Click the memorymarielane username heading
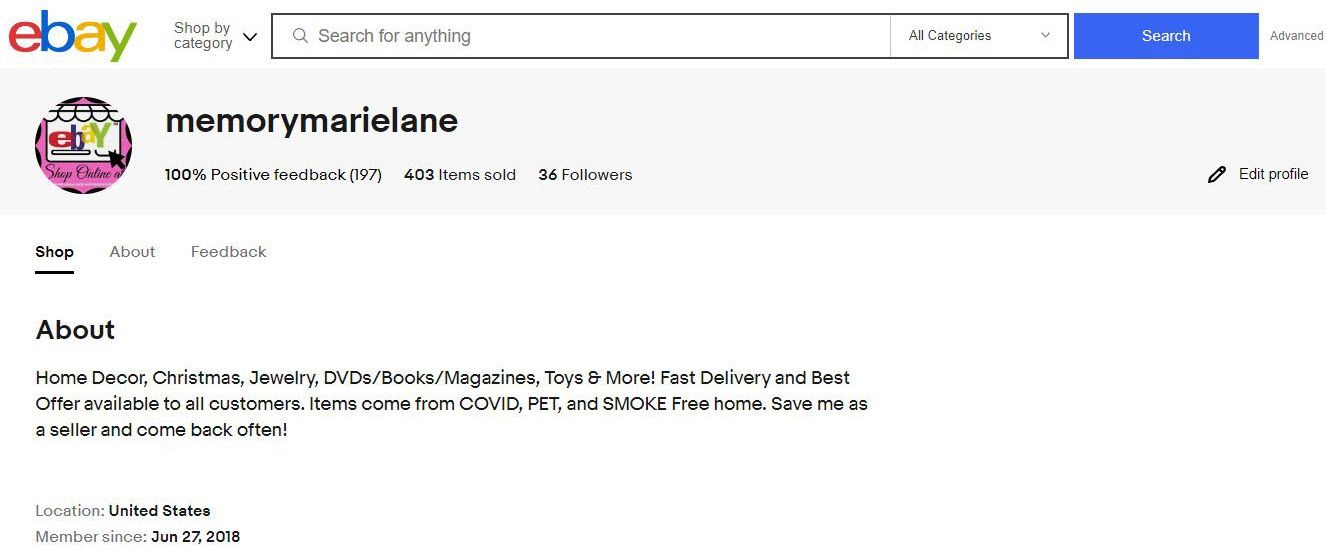Image resolution: width=1326 pixels, height=558 pixels. (311, 121)
